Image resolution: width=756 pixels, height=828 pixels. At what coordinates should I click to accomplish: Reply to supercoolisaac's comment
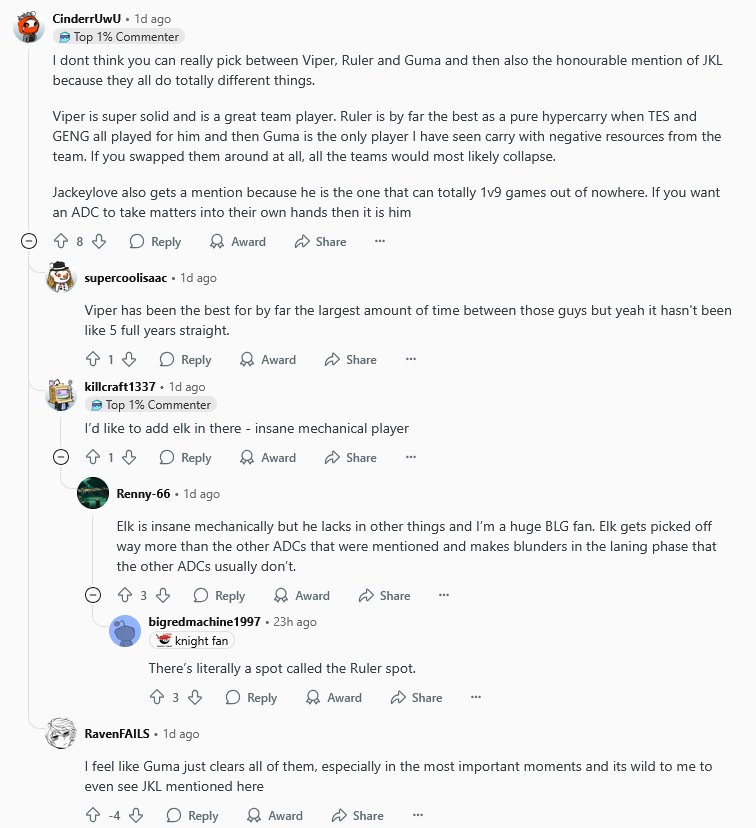click(185, 359)
